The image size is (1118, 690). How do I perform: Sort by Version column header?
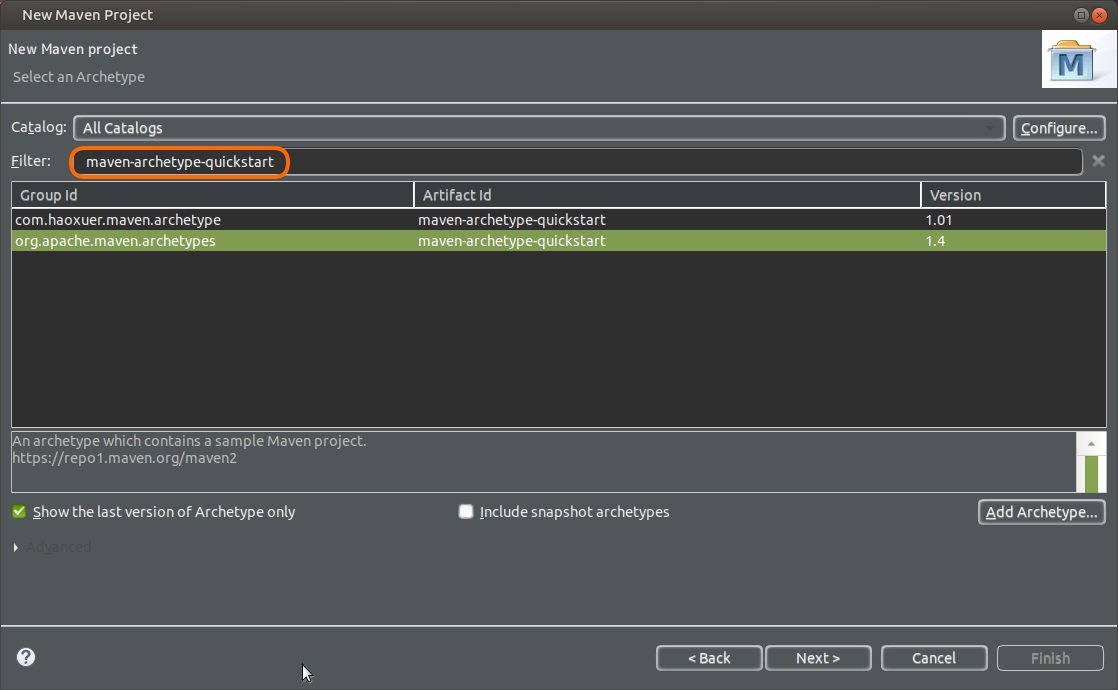coord(1012,195)
